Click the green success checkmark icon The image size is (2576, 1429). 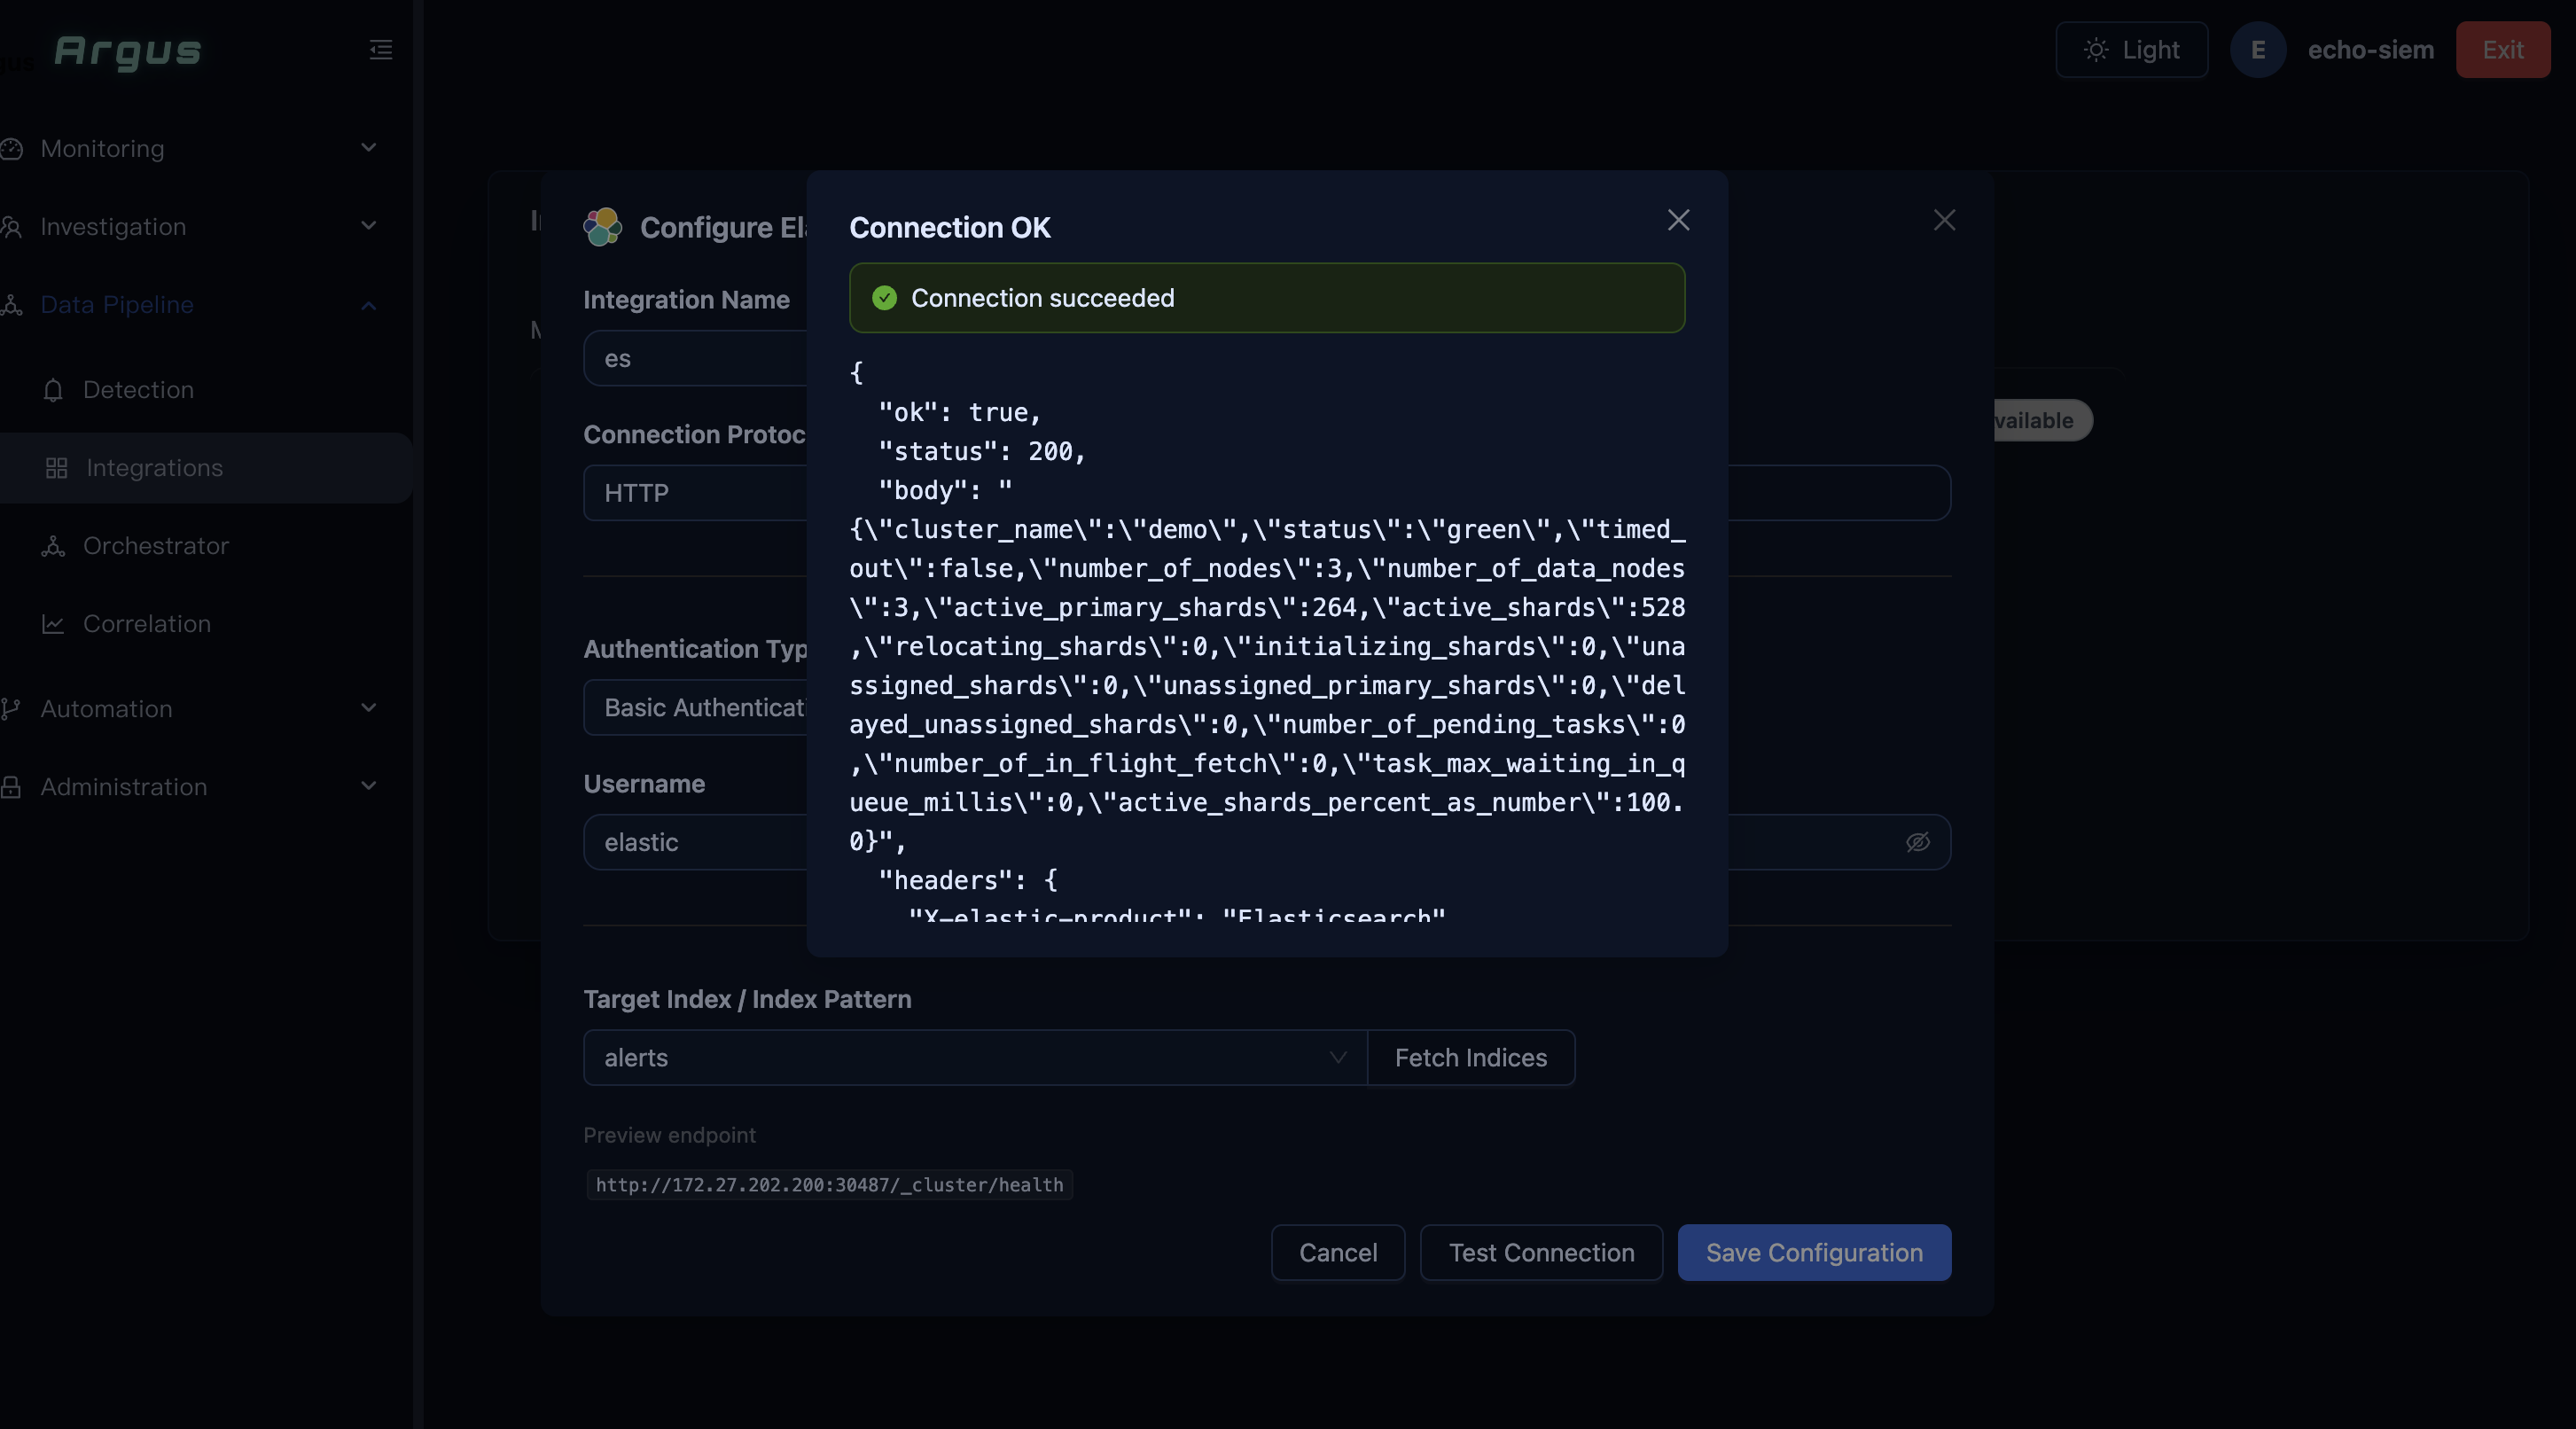884,298
